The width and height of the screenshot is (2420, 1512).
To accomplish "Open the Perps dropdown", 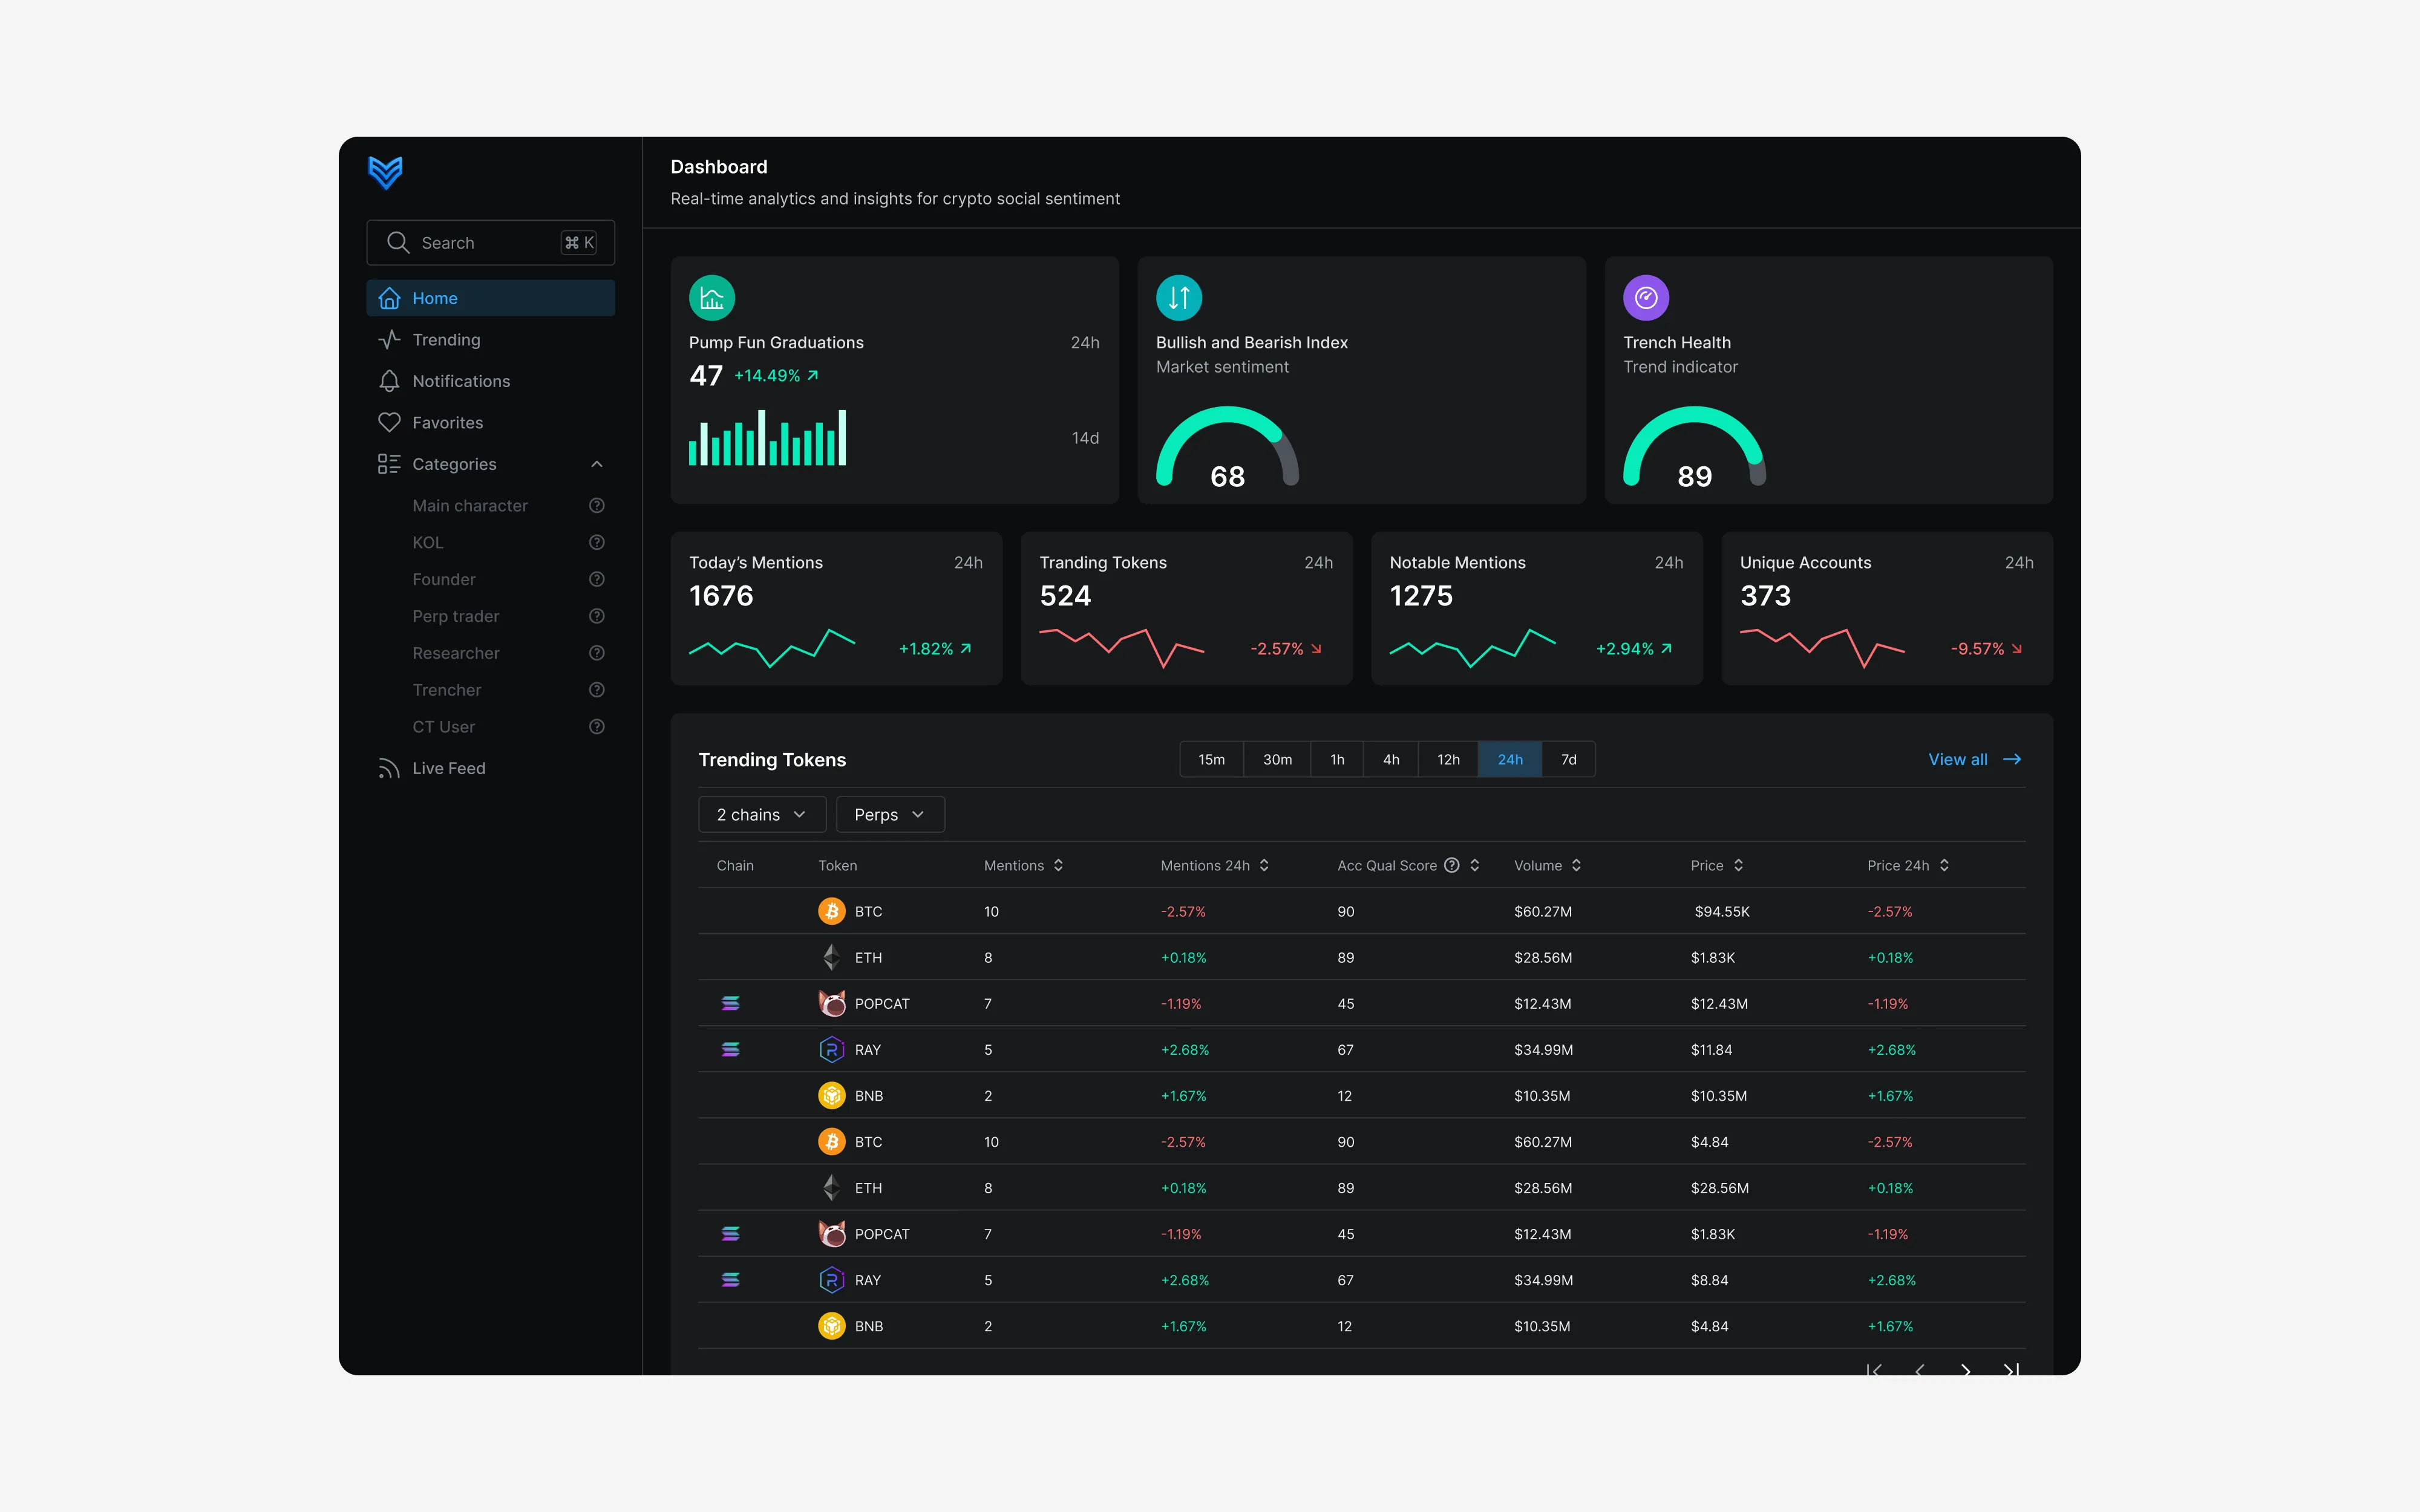I will [890, 815].
